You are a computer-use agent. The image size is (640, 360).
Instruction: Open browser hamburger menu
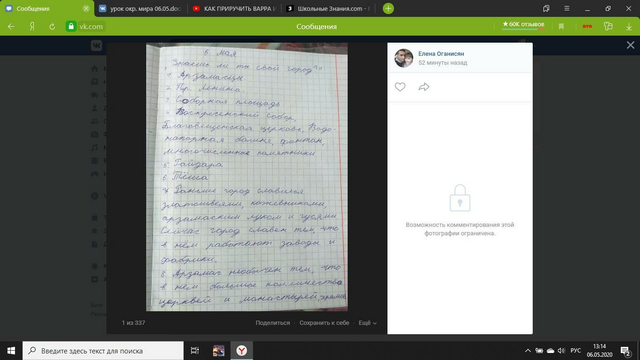567,8
